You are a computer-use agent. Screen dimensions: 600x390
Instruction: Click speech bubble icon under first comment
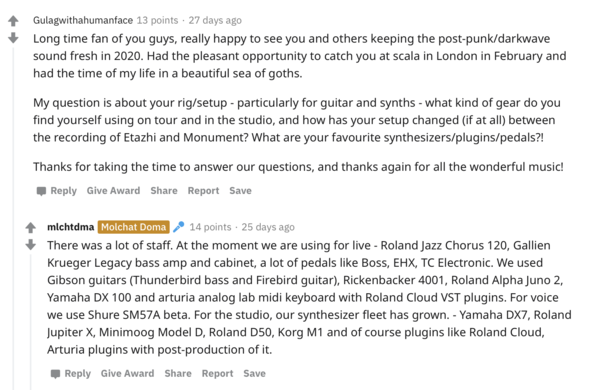(41, 191)
